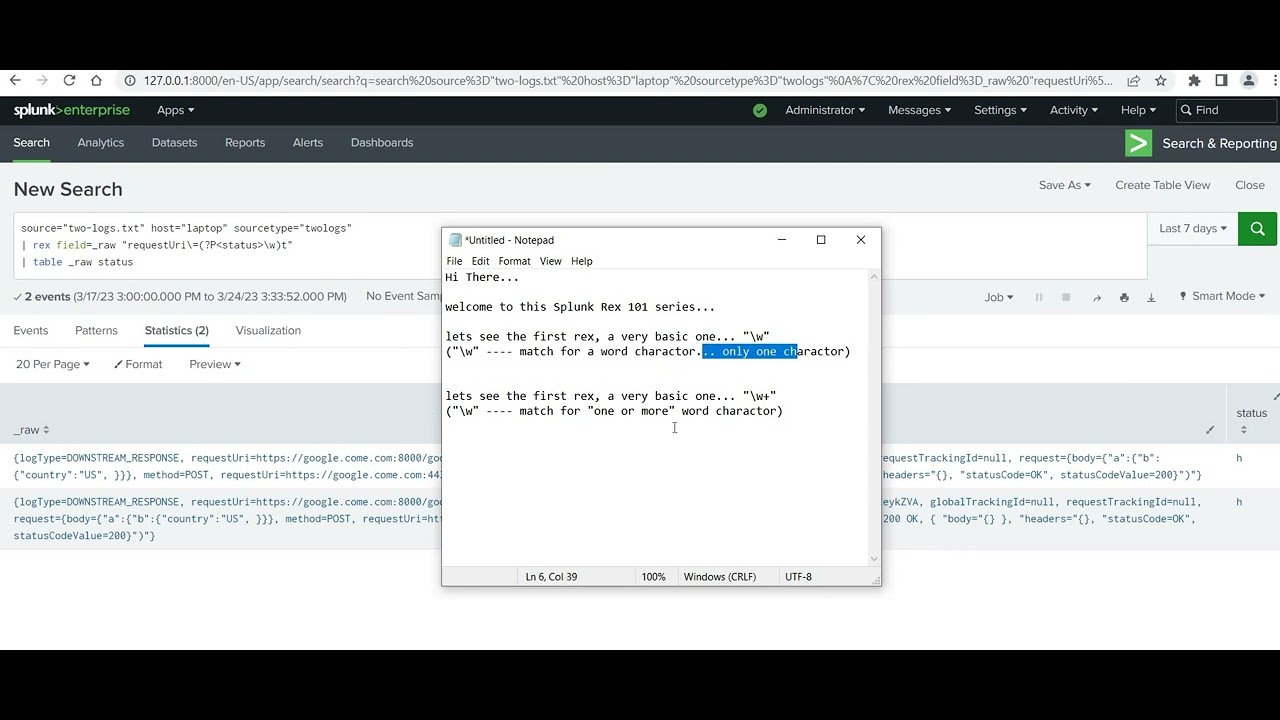Image resolution: width=1280 pixels, height=720 pixels.
Task: Go back in browser history
Action: click(15, 81)
